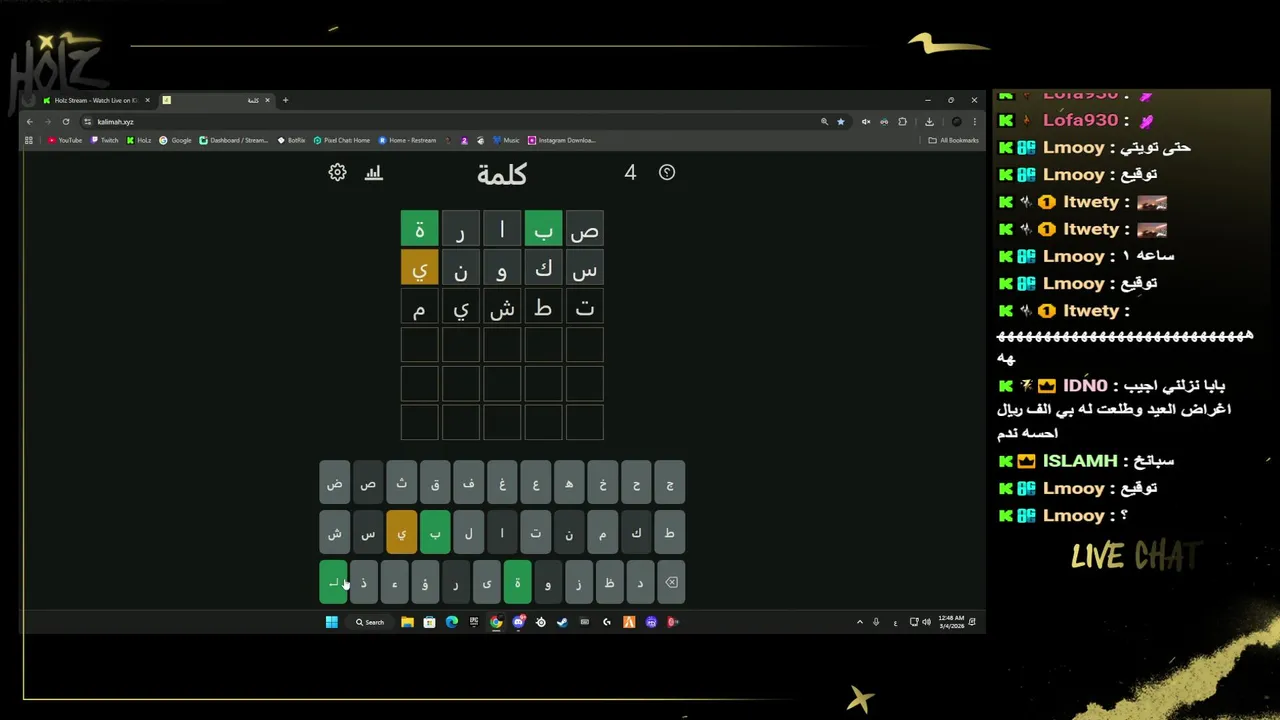Click the ج key on keyboard
Viewport: 1280px width, 720px height.
pyautogui.click(x=670, y=483)
